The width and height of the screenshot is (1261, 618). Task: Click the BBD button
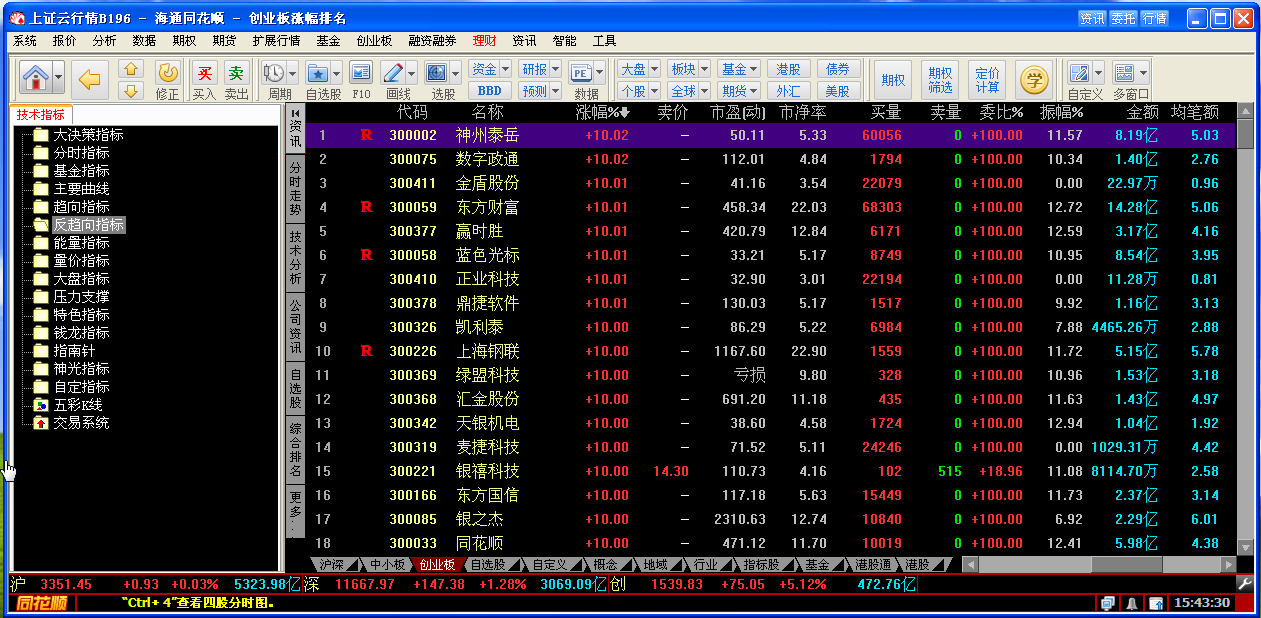490,91
